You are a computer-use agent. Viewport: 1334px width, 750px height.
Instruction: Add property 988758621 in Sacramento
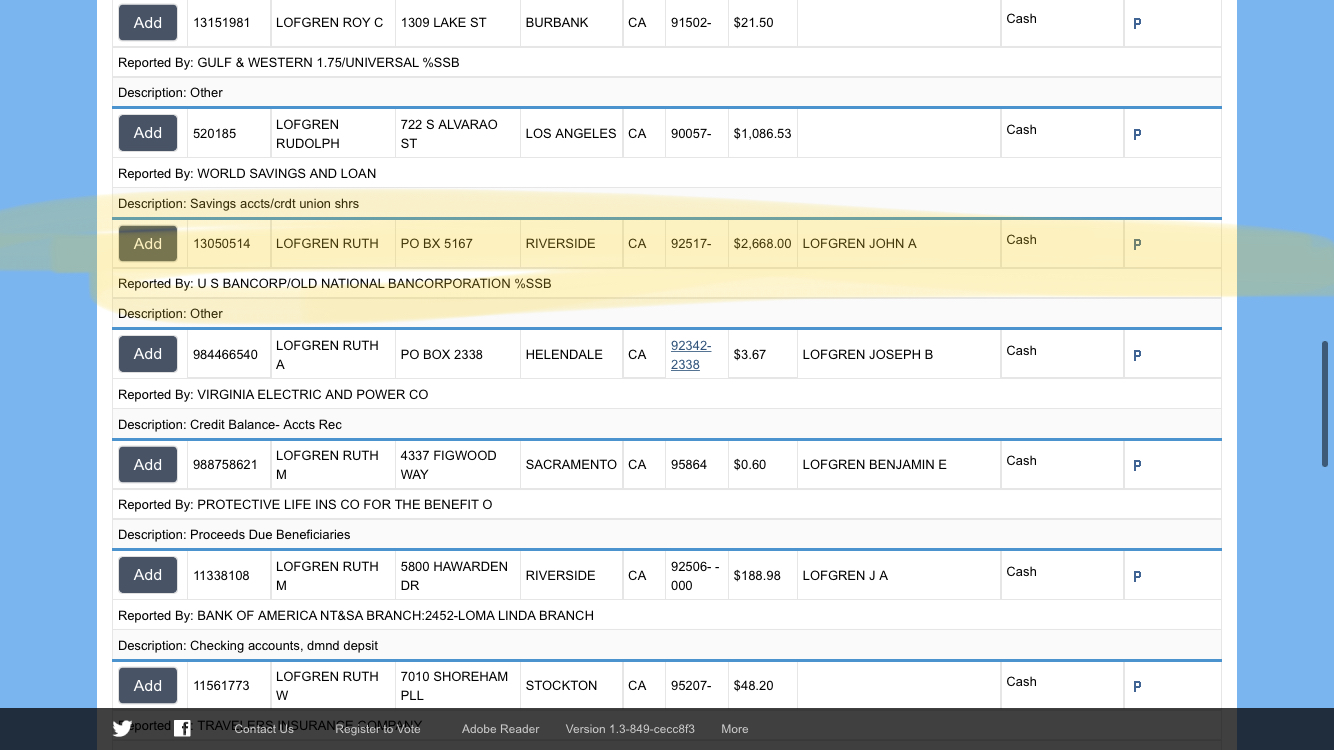tap(148, 464)
